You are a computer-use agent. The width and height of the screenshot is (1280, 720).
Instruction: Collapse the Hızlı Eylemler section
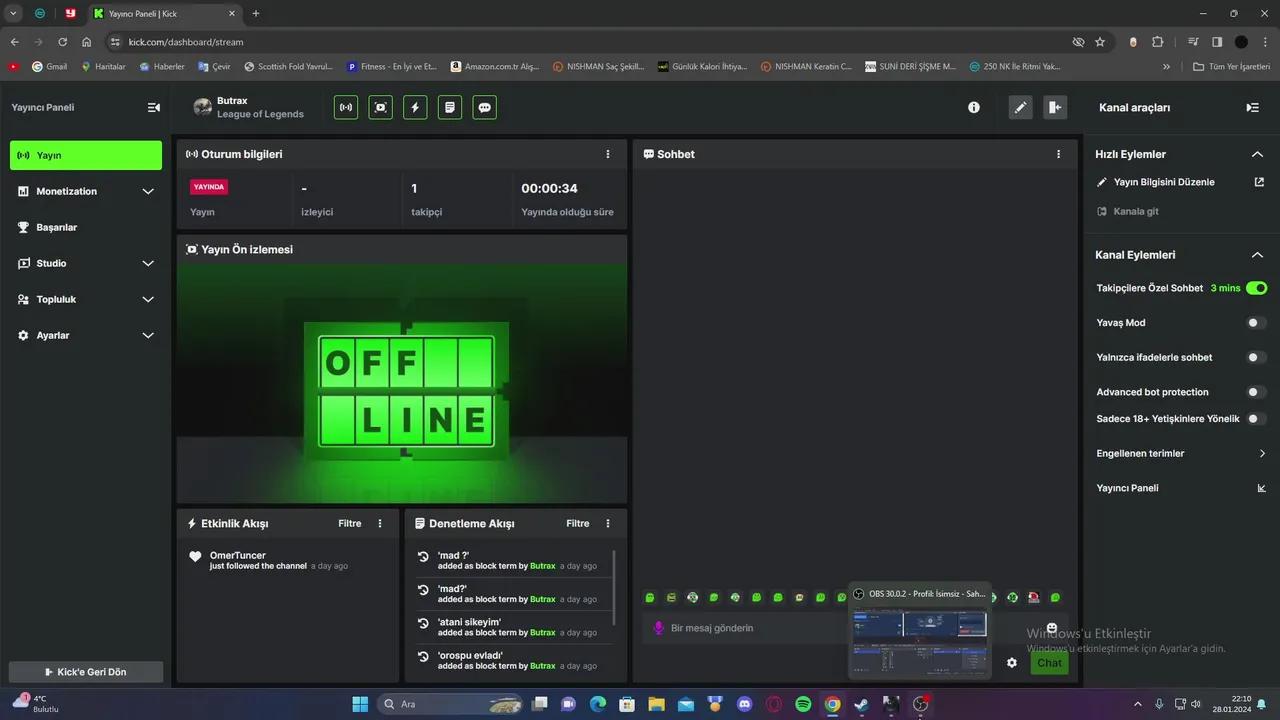(x=1258, y=154)
